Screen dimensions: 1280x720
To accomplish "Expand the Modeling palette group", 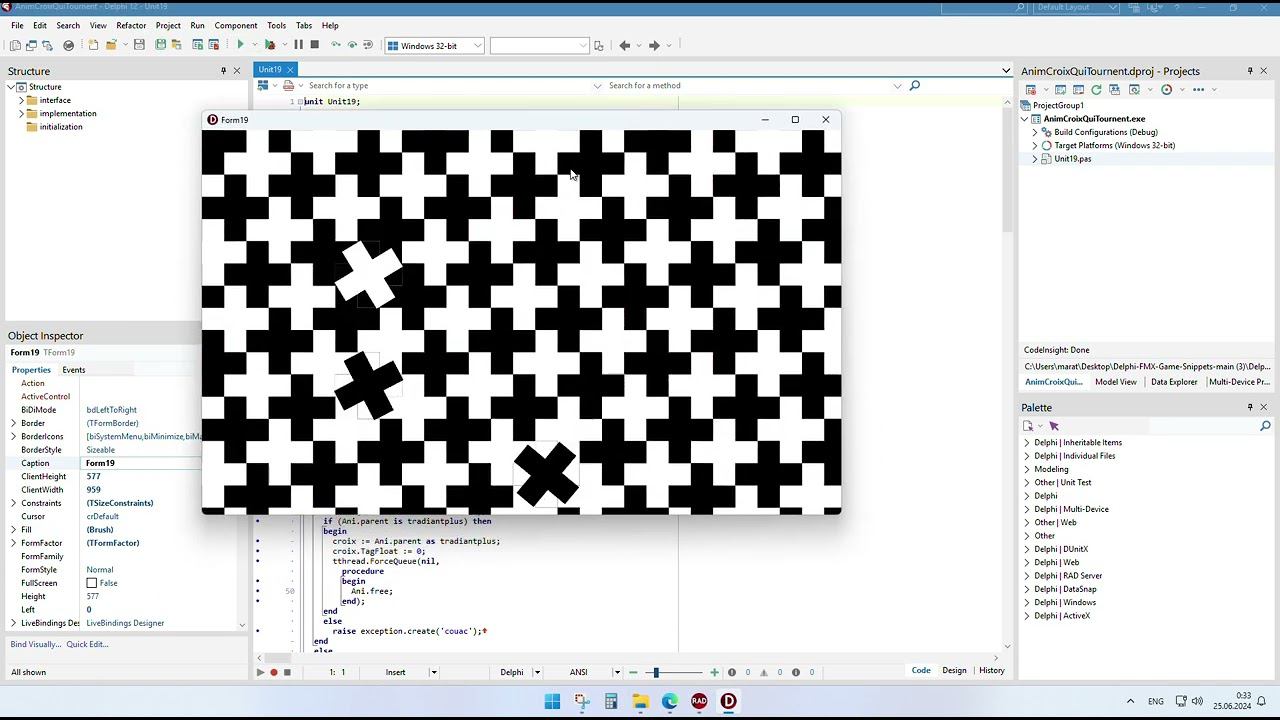I will 1027,469.
